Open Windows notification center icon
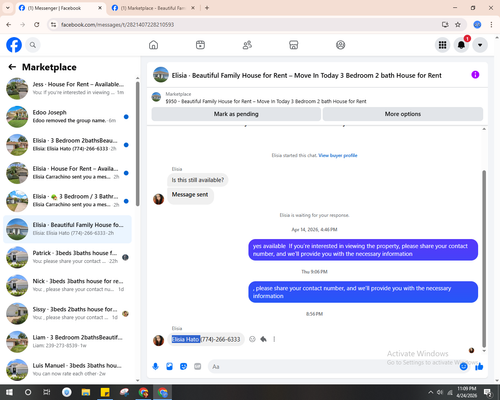Image resolution: width=500 pixels, height=400 pixels. coord(488,392)
